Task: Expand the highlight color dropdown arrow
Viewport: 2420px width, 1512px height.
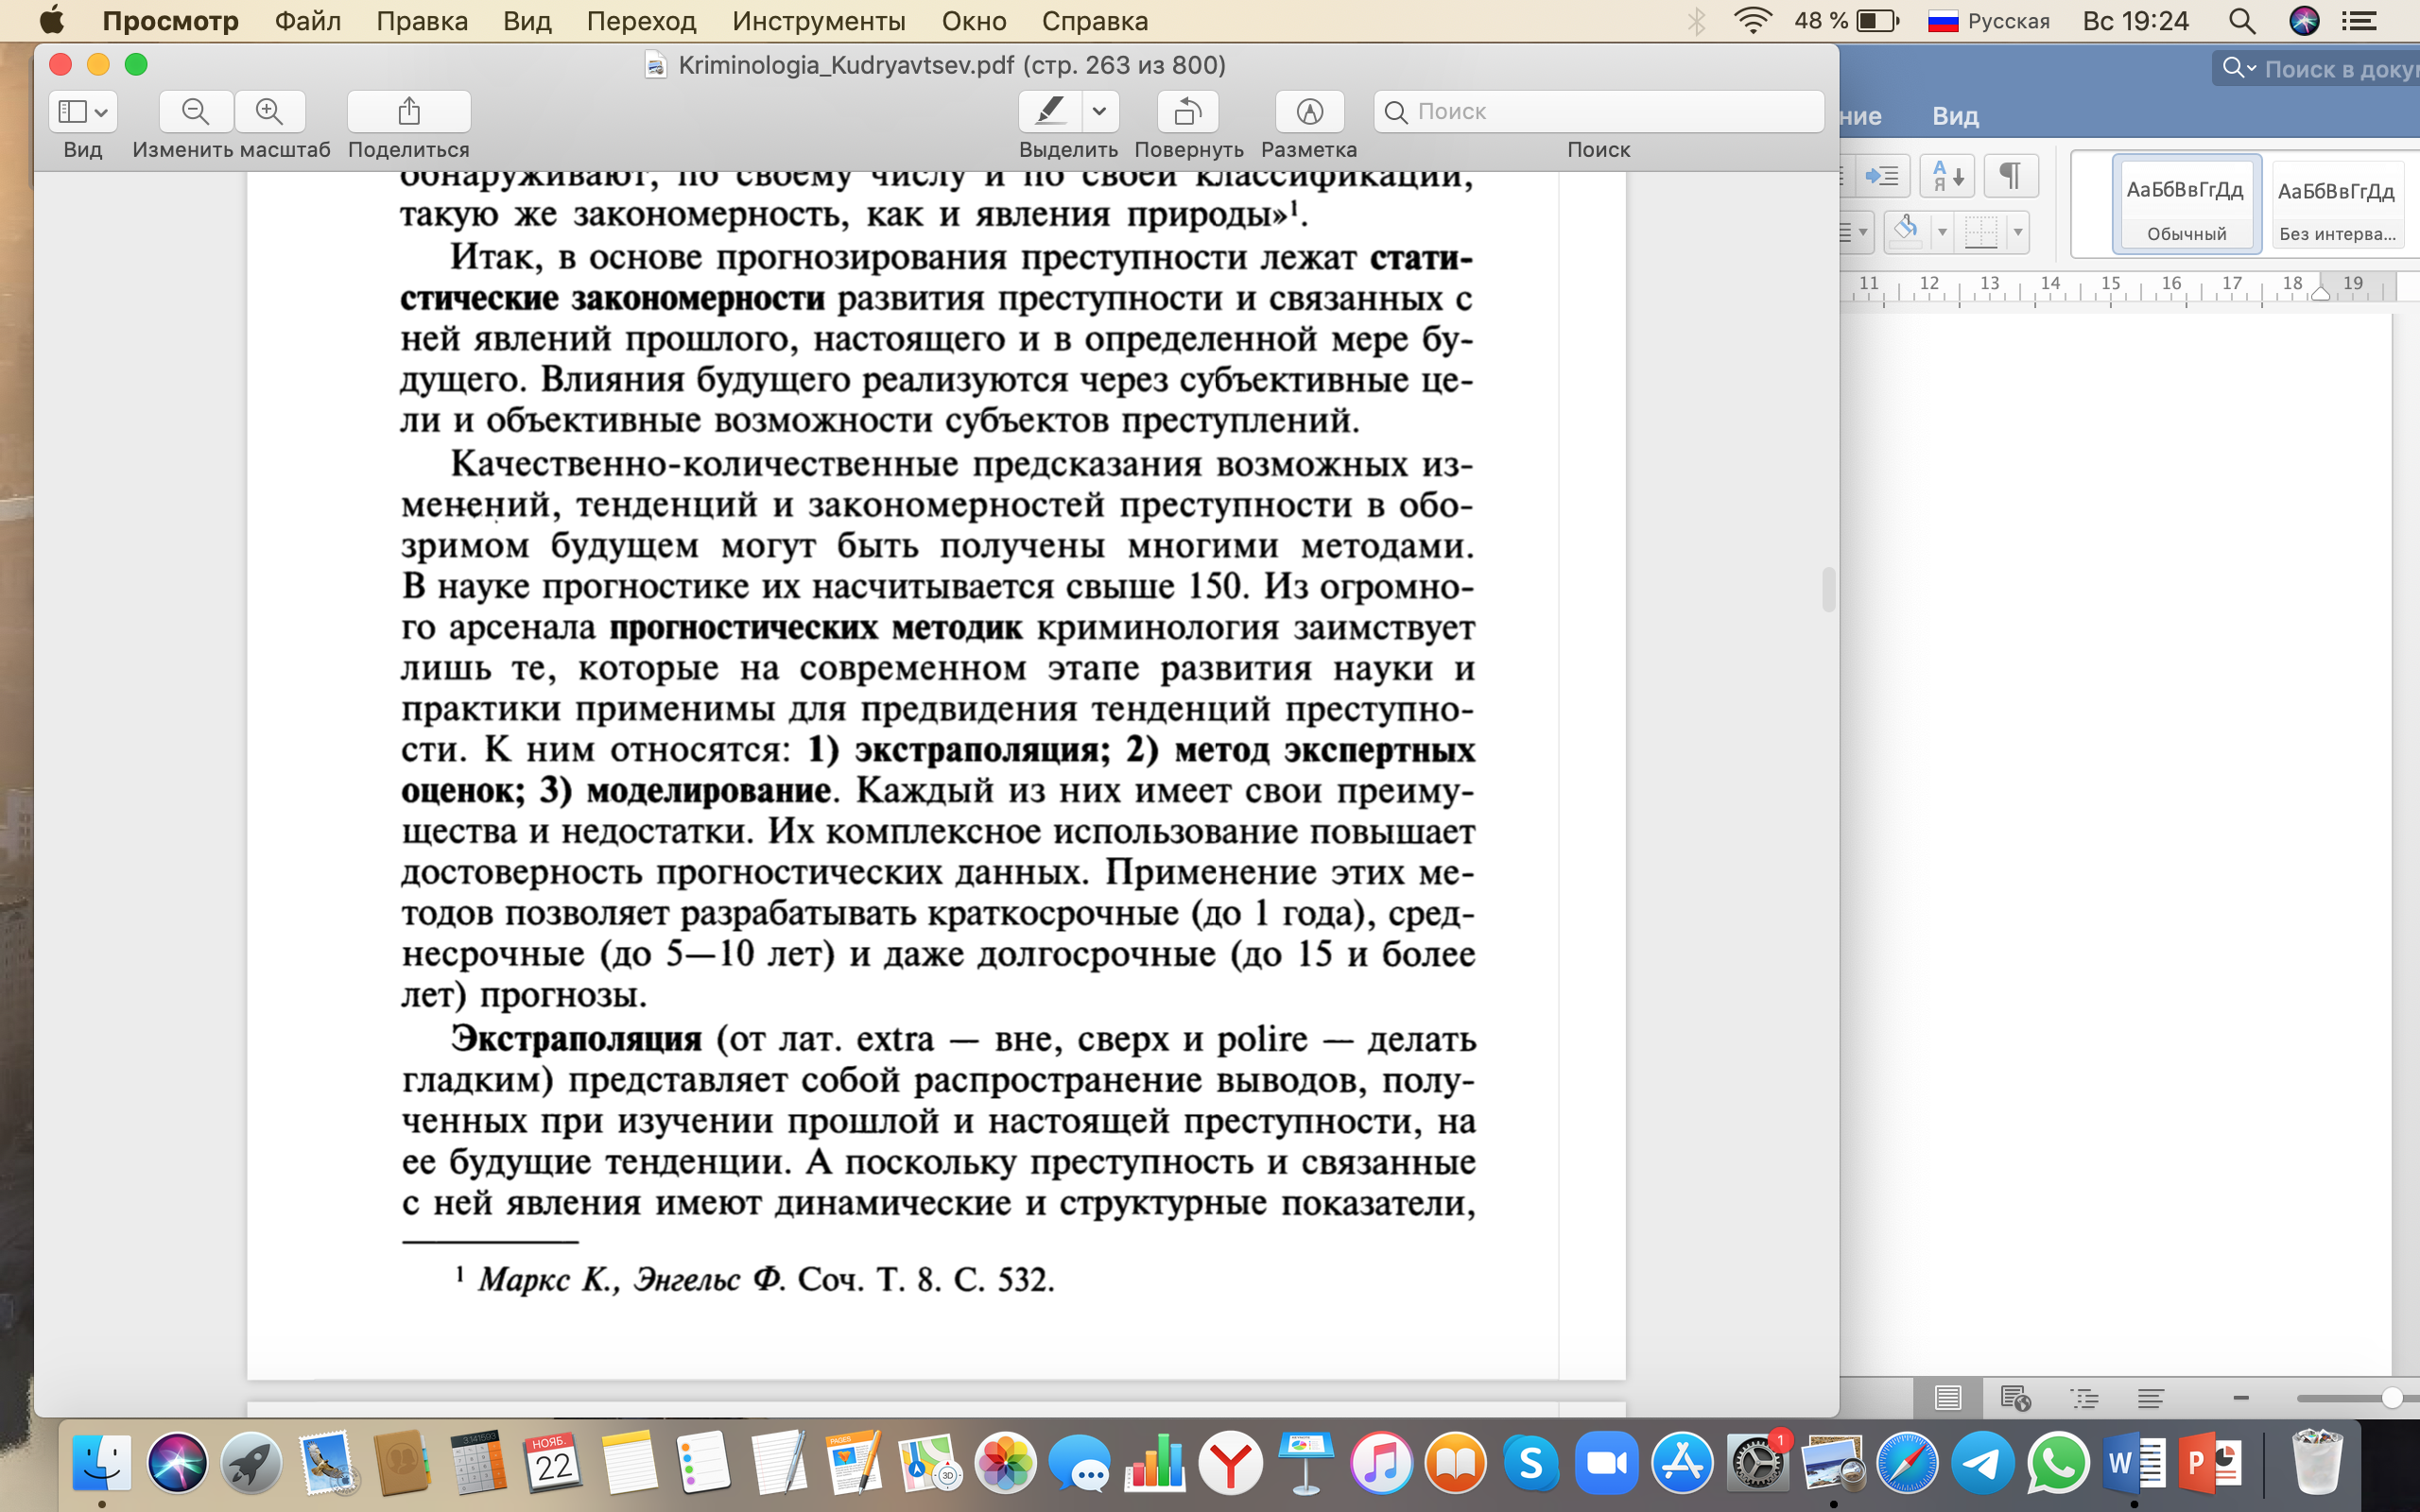Action: tap(1100, 111)
